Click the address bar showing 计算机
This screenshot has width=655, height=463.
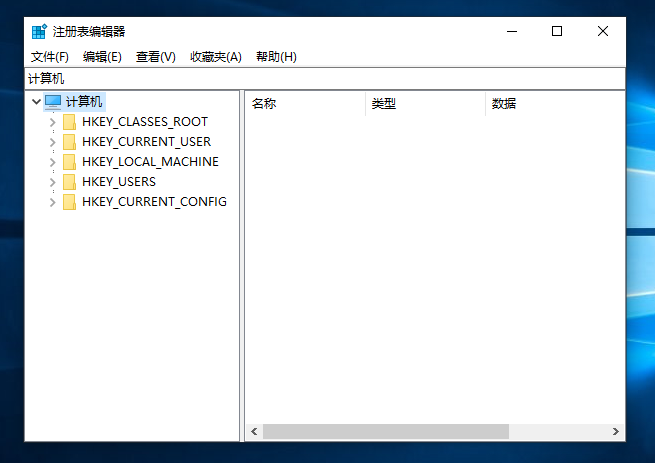pyautogui.click(x=324, y=78)
